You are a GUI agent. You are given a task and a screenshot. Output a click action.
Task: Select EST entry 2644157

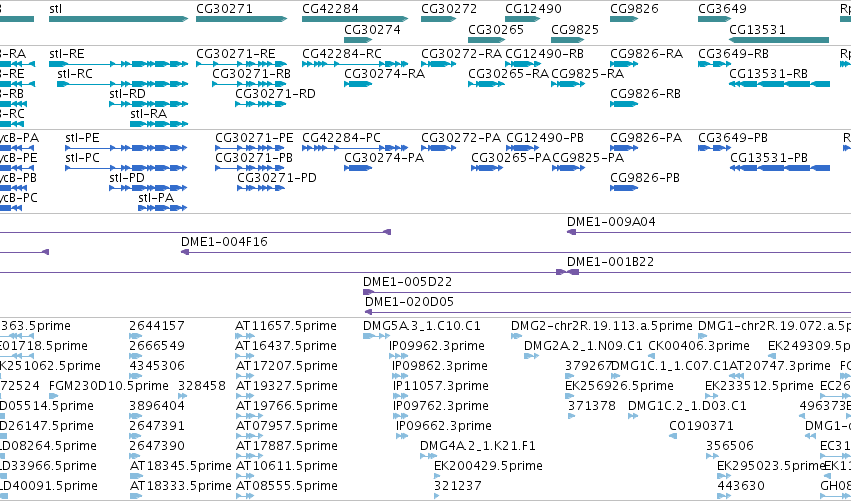(135, 337)
